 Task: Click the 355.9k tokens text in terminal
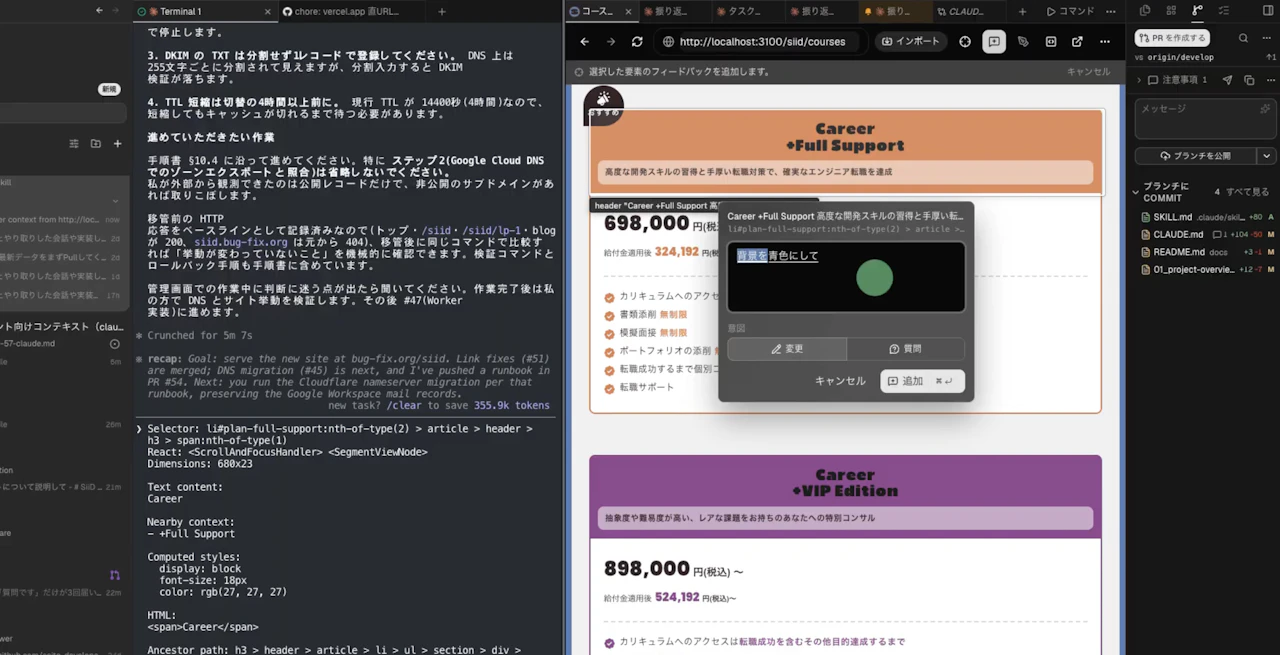pos(512,406)
